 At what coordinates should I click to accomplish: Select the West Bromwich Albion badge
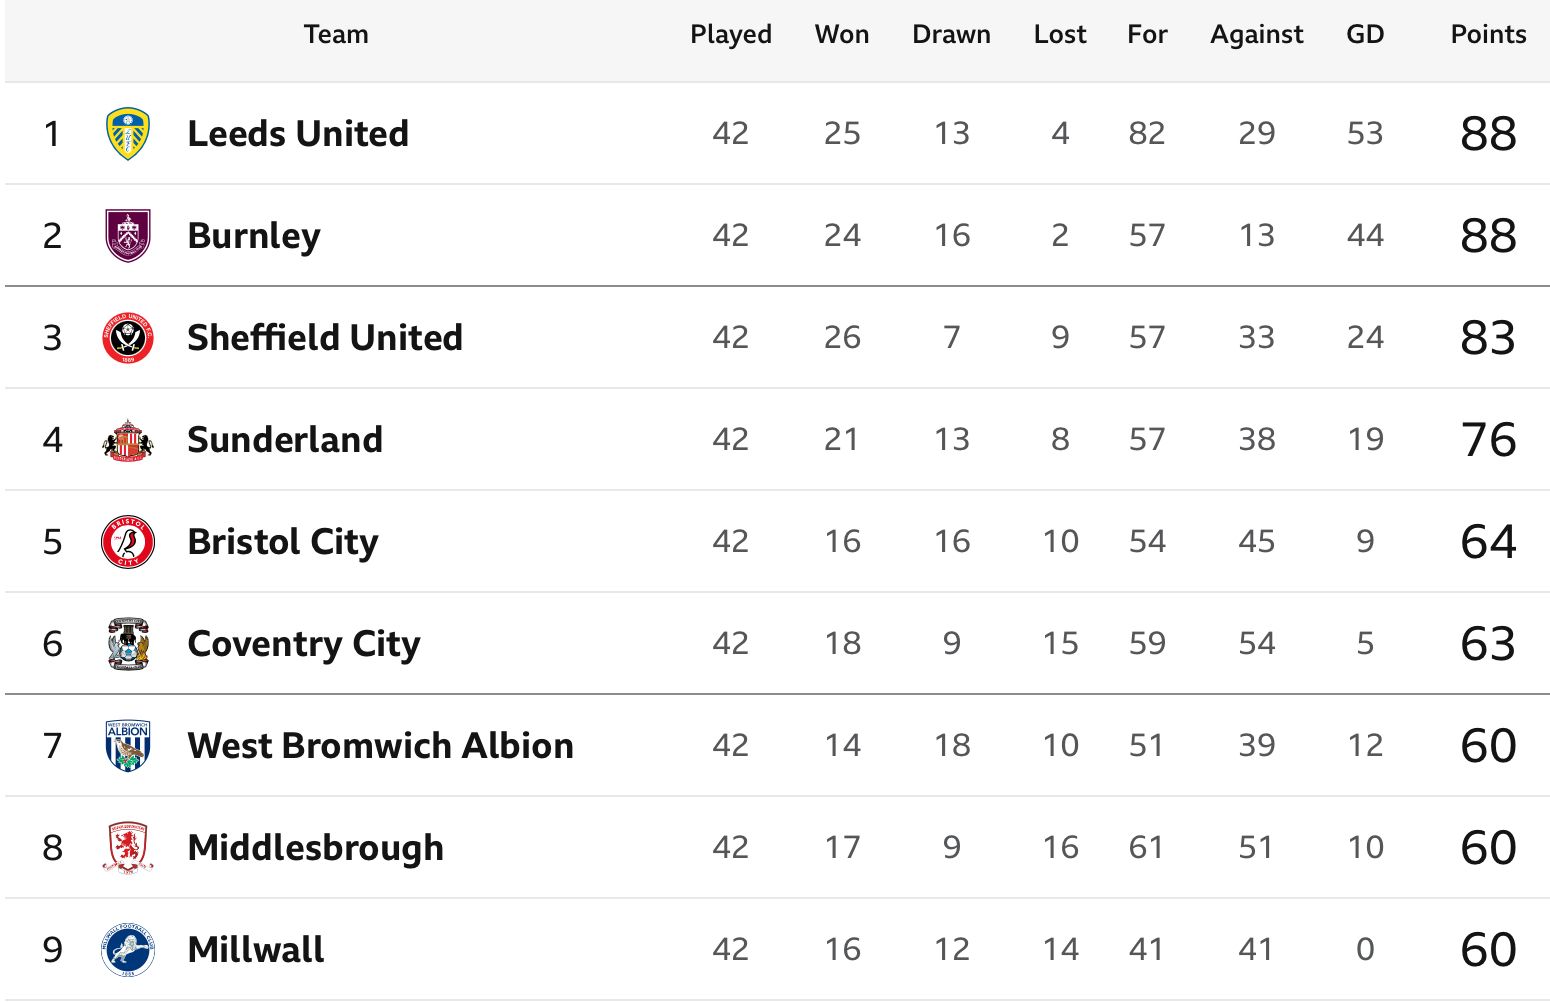click(x=128, y=746)
